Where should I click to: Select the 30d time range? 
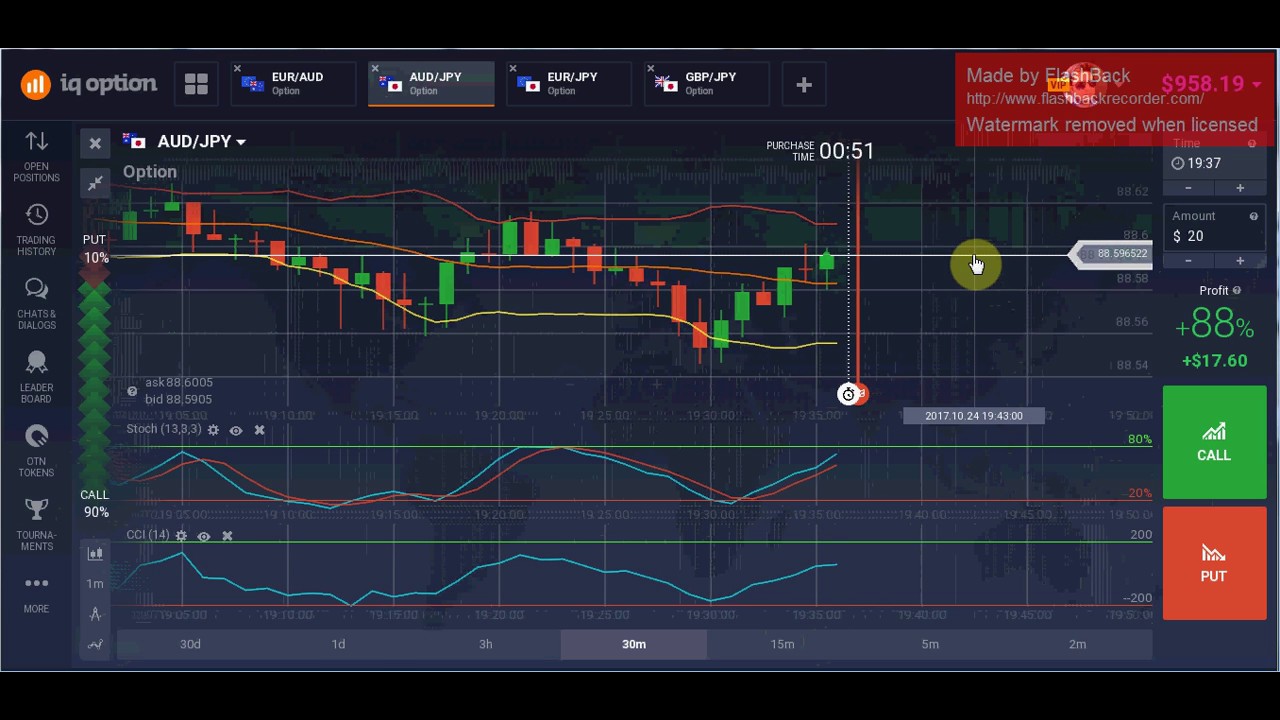point(190,644)
